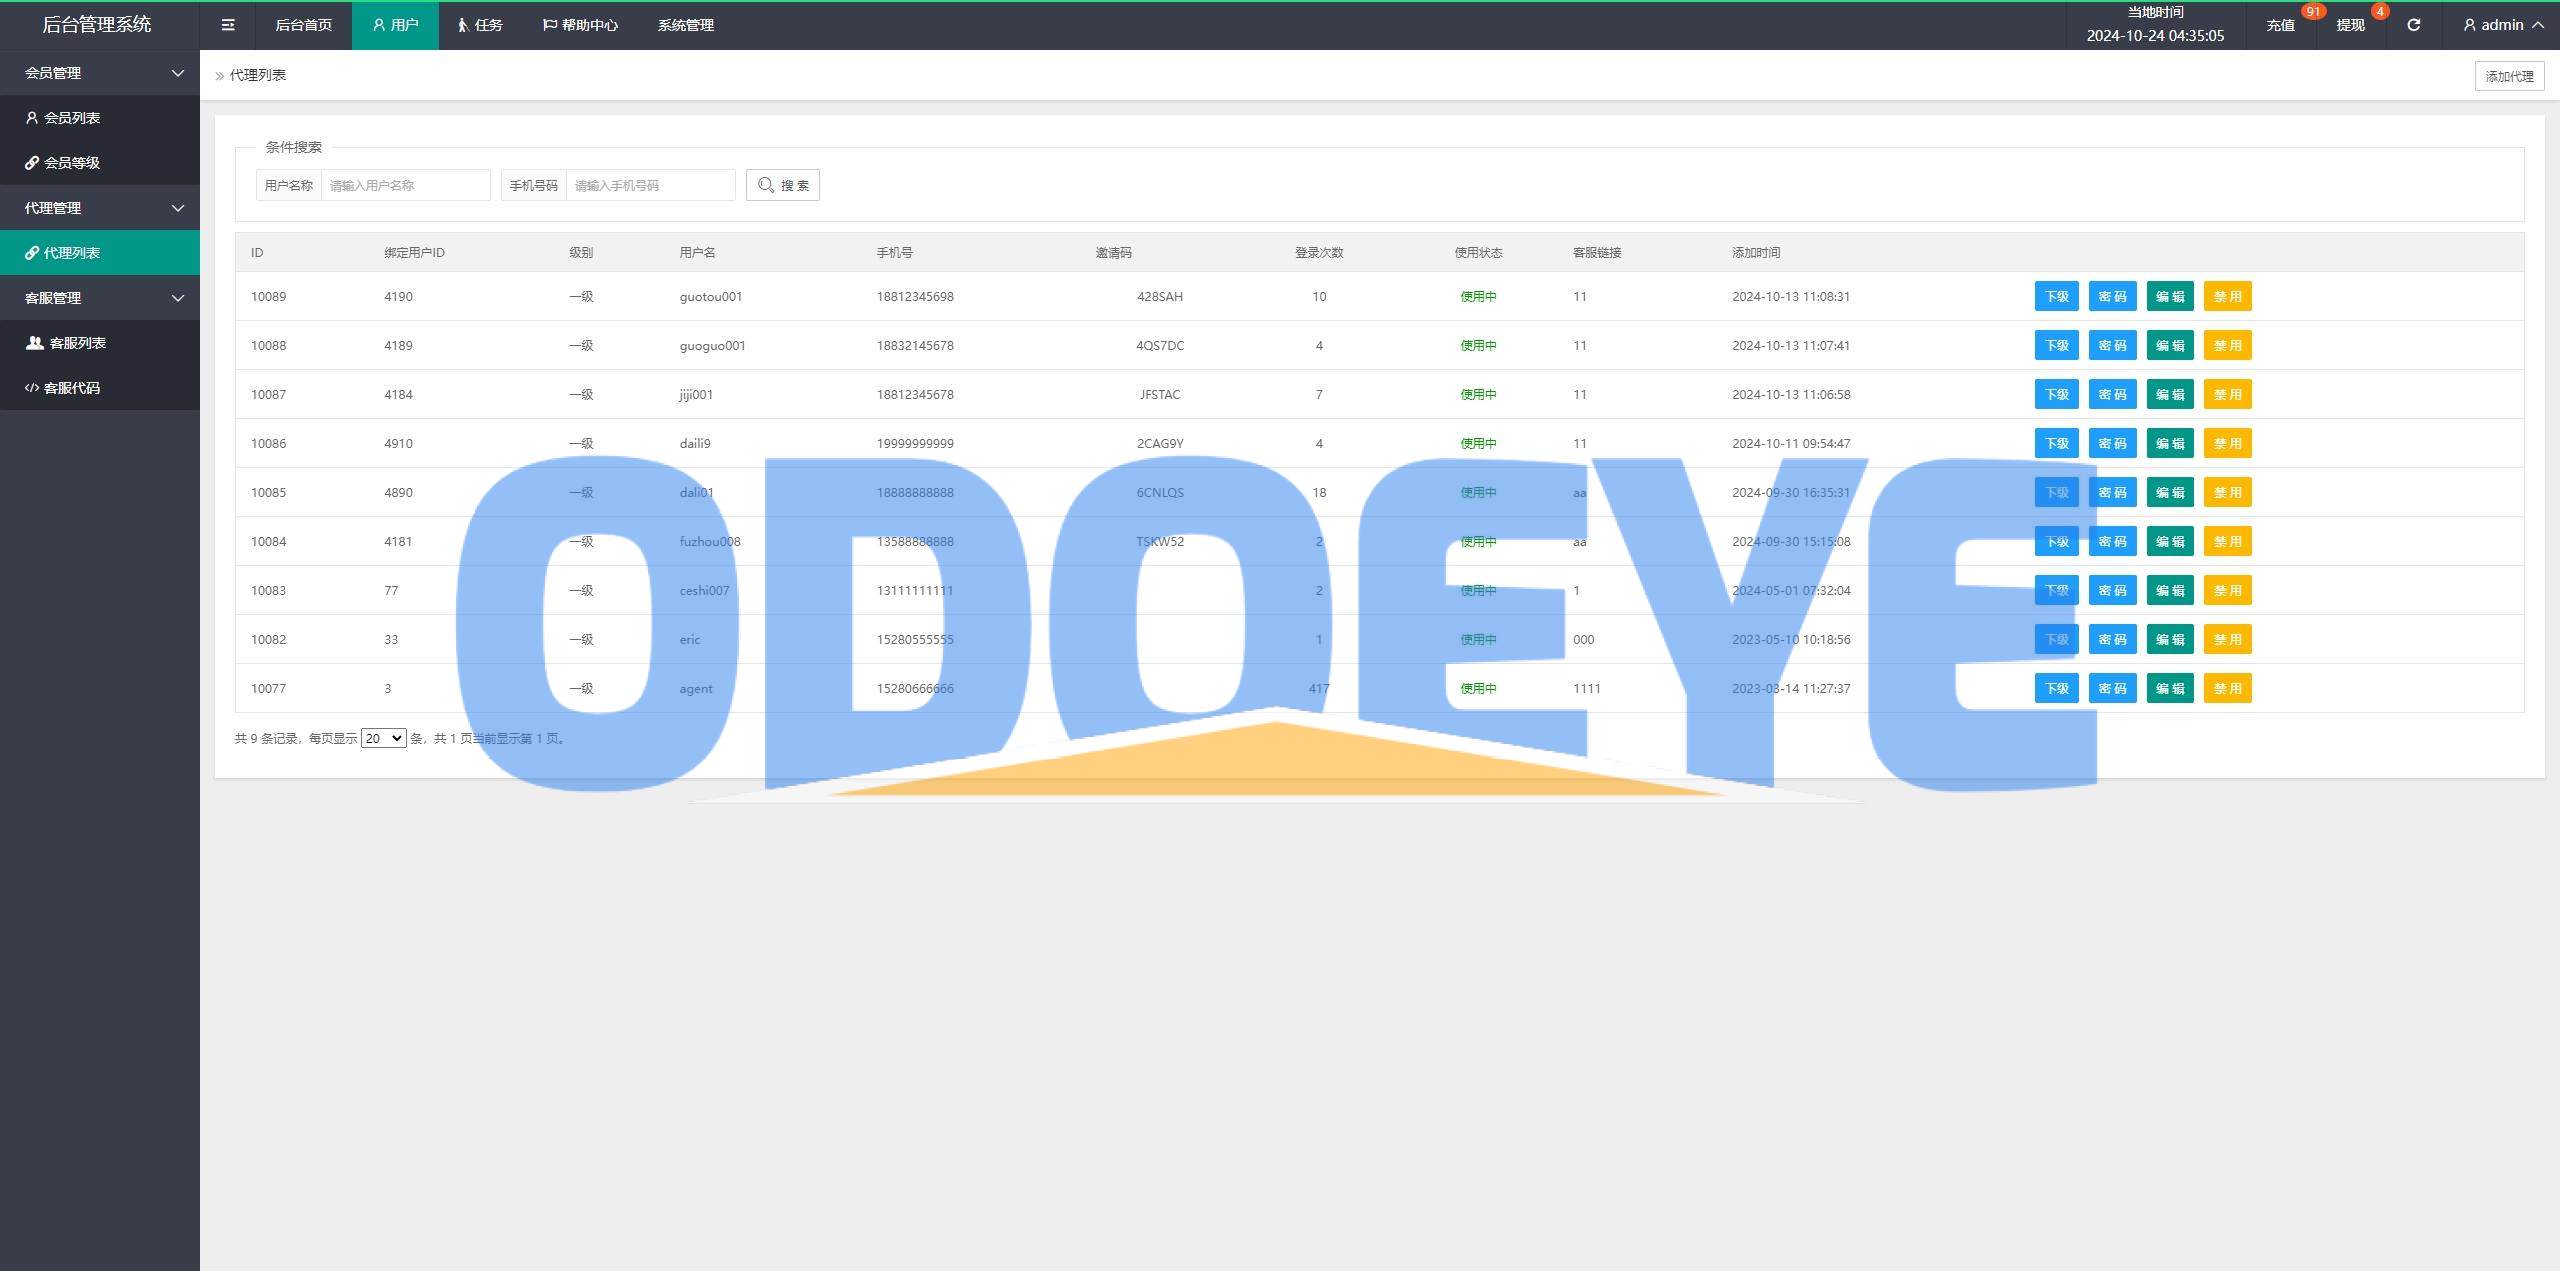Screen dimensions: 2560x1271
Task: Collapse the 会员管理 sidebar group
Action: point(100,73)
